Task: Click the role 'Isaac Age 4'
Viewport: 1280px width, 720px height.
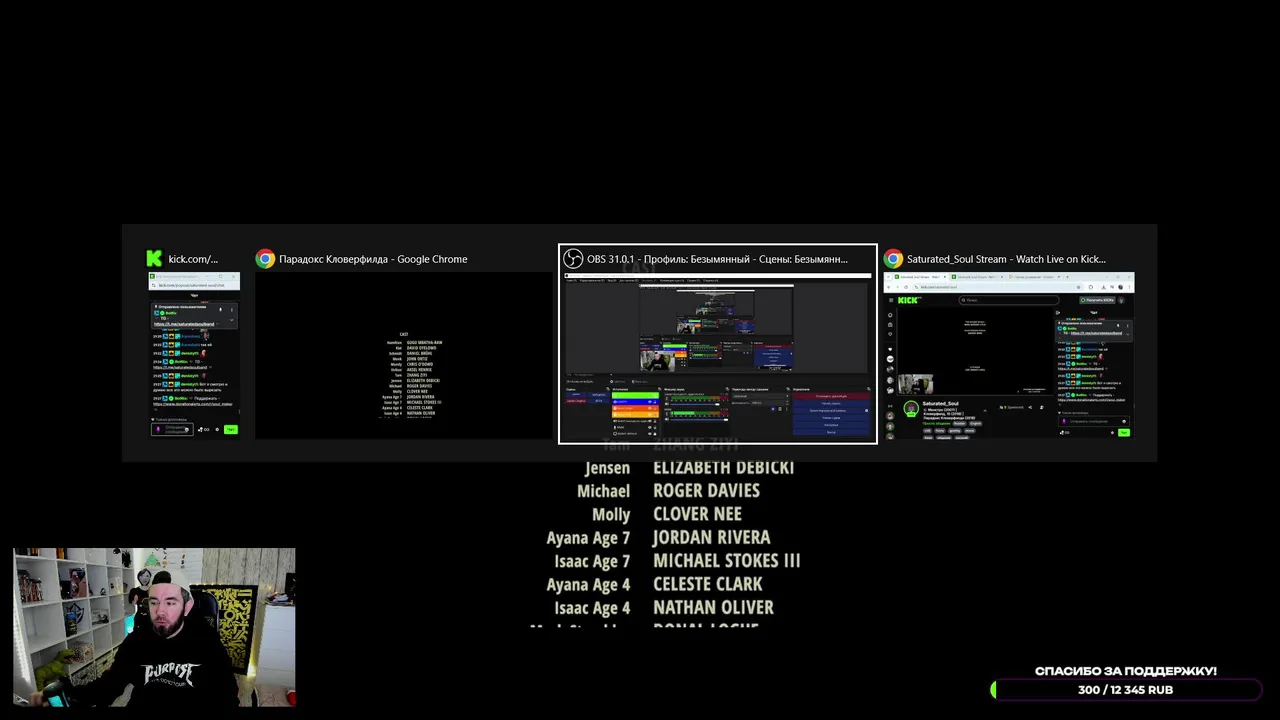Action: (x=592, y=608)
